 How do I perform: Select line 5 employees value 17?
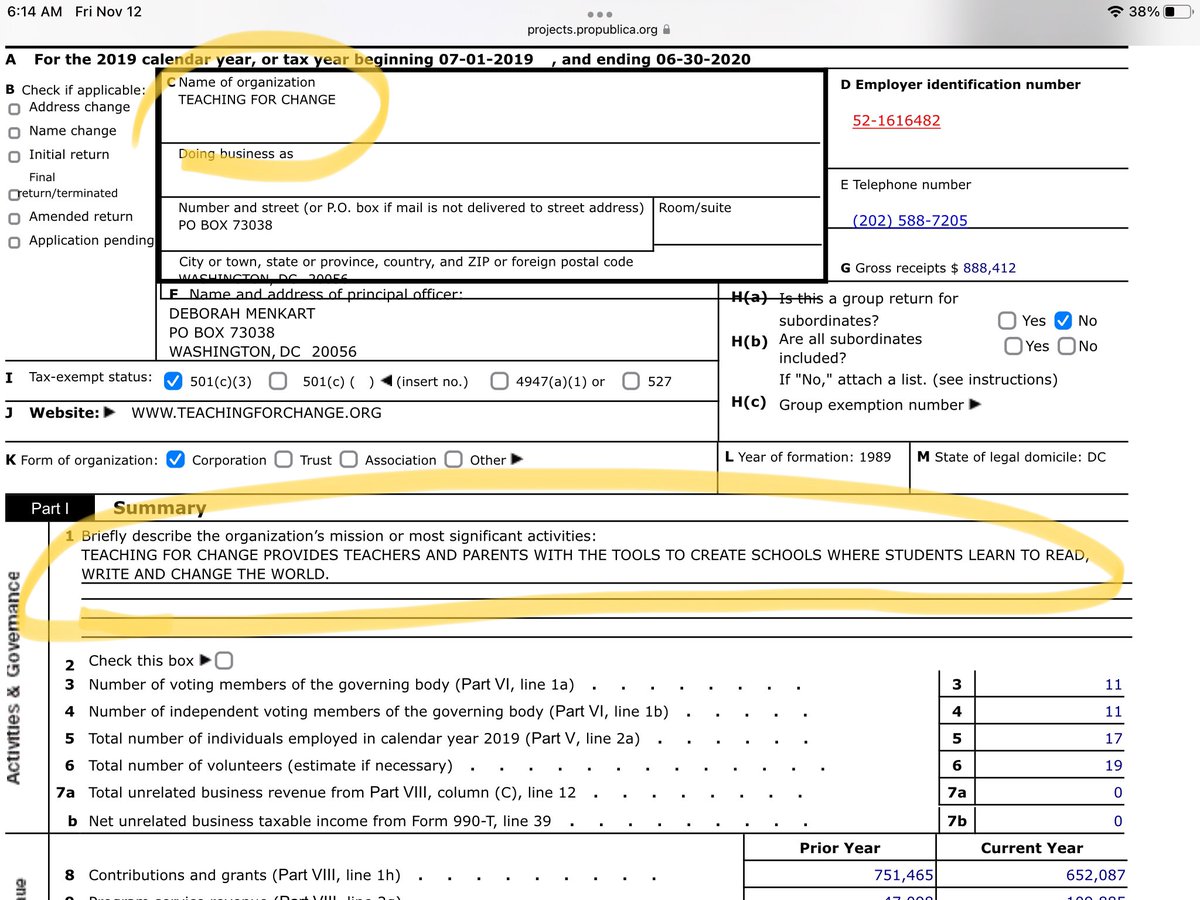pos(1113,739)
